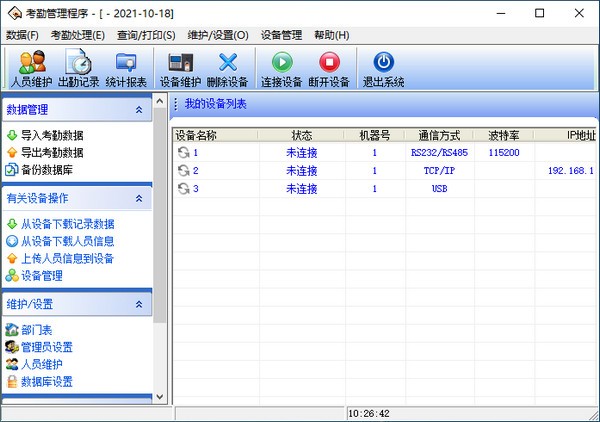Screen dimensions: 600x422
Task: Click 从设备下载记录数据 link
Action: [x=67, y=224]
